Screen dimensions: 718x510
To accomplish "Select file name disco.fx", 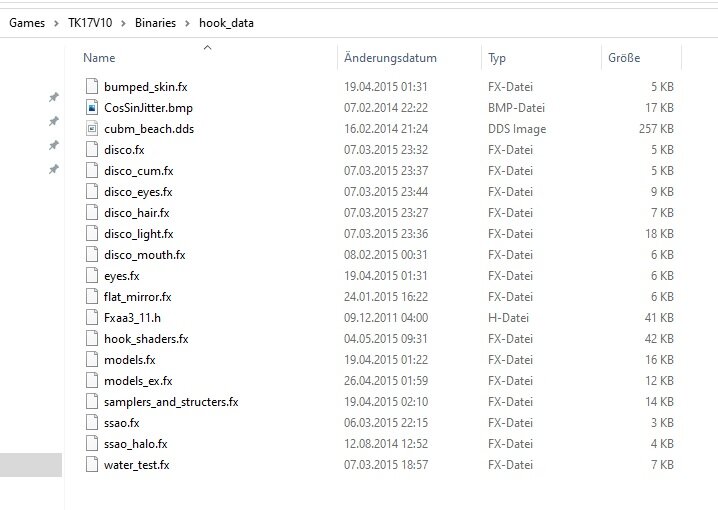I will [x=124, y=150].
